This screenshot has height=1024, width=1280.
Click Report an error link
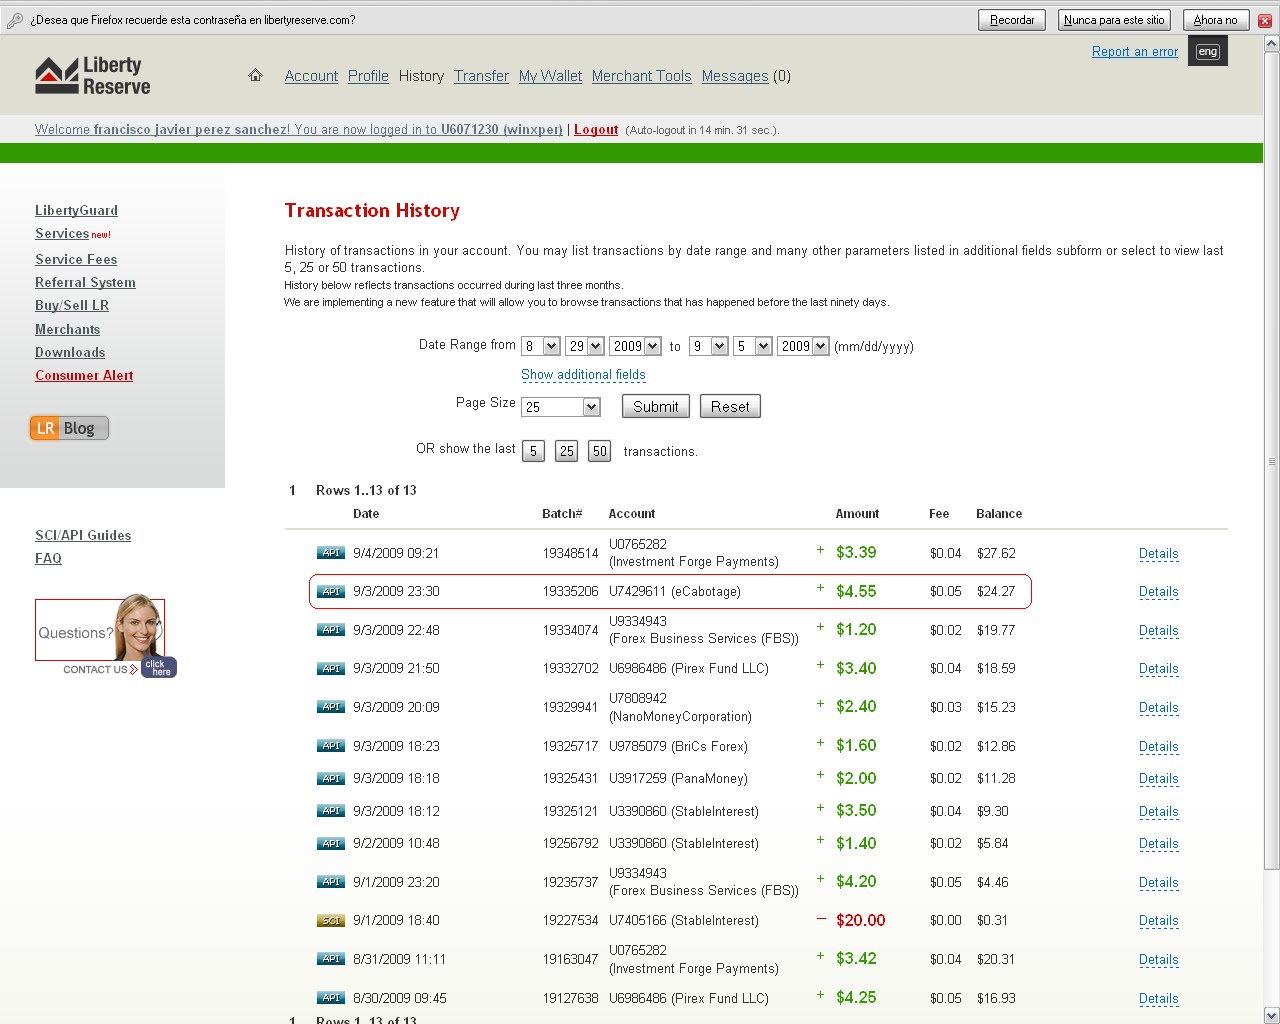click(x=1135, y=52)
